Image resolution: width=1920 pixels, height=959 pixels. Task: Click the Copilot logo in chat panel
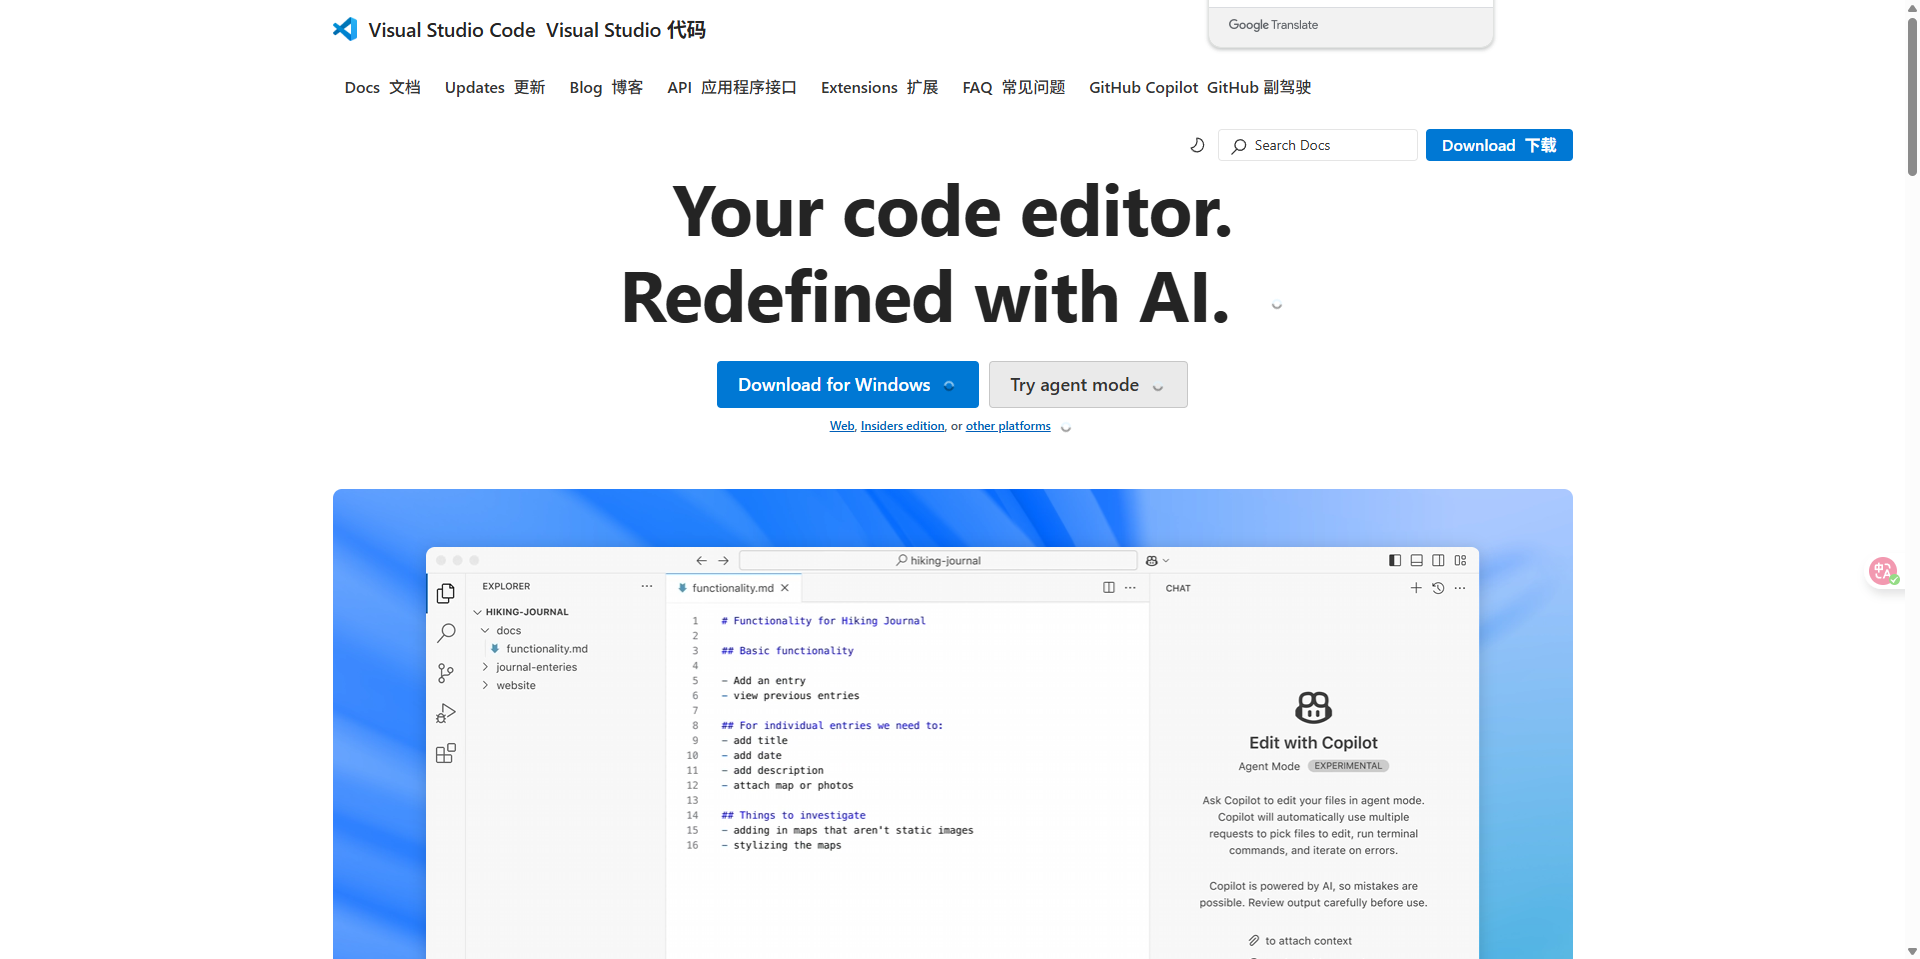[1313, 707]
